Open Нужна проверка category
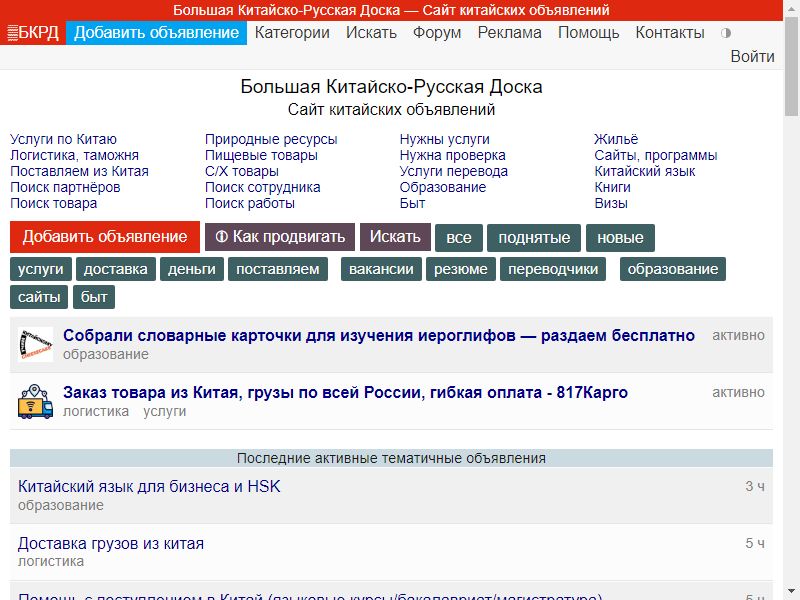The image size is (800, 600). pyautogui.click(x=453, y=155)
